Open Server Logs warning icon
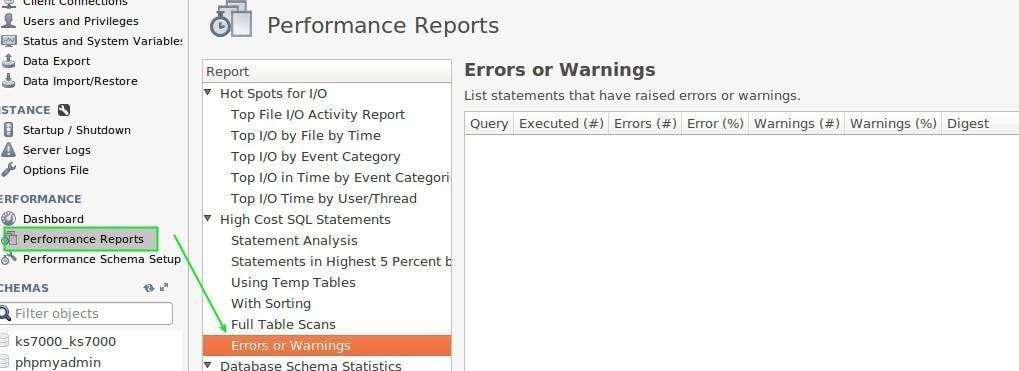 click(x=8, y=149)
